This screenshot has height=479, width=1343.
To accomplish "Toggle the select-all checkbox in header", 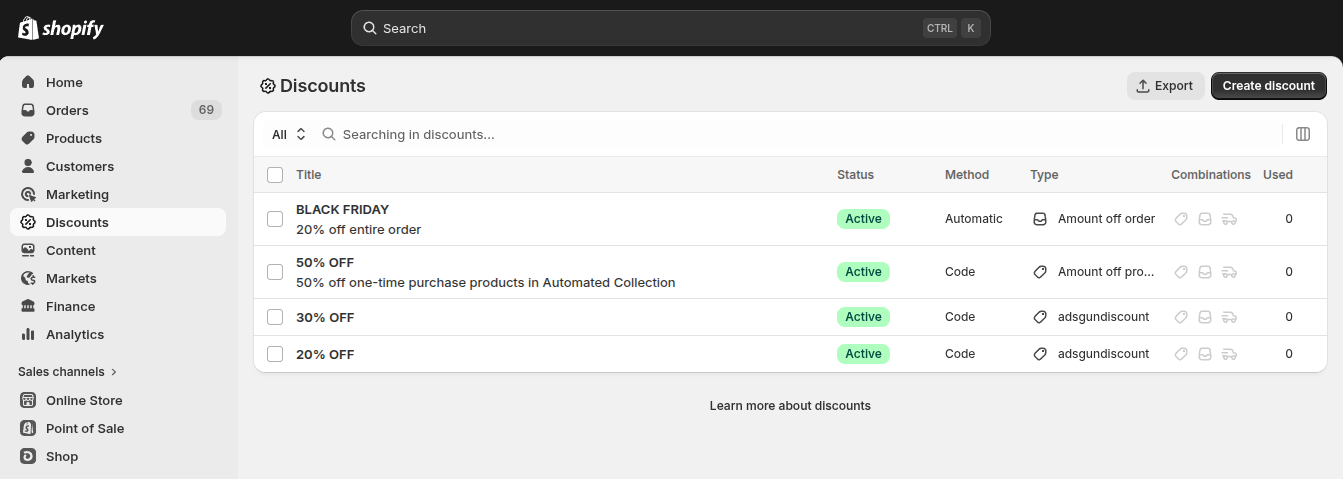I will click(275, 175).
